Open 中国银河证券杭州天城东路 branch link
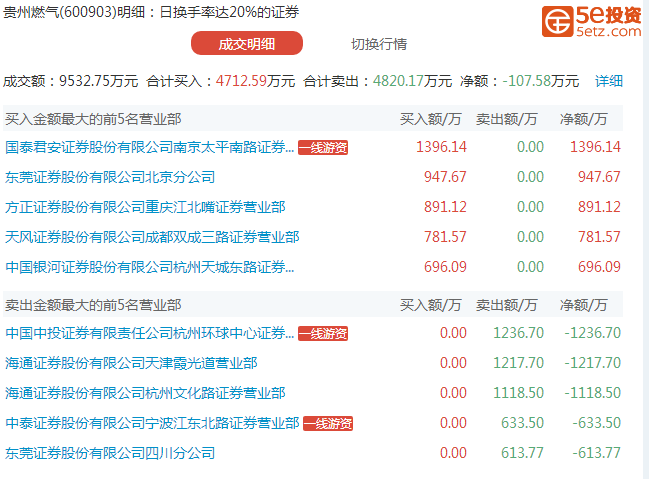The width and height of the screenshot is (649, 479). click(x=150, y=267)
